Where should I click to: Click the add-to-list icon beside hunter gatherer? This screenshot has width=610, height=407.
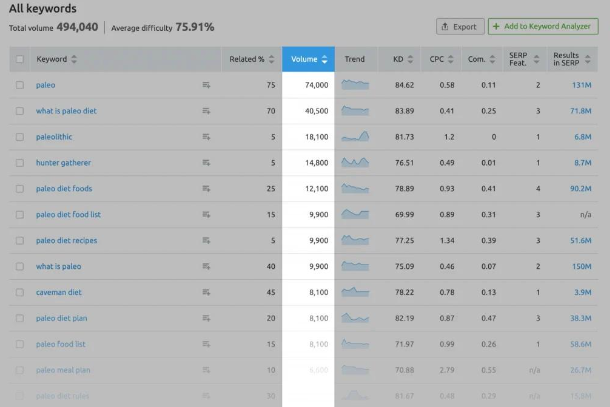tap(206, 163)
